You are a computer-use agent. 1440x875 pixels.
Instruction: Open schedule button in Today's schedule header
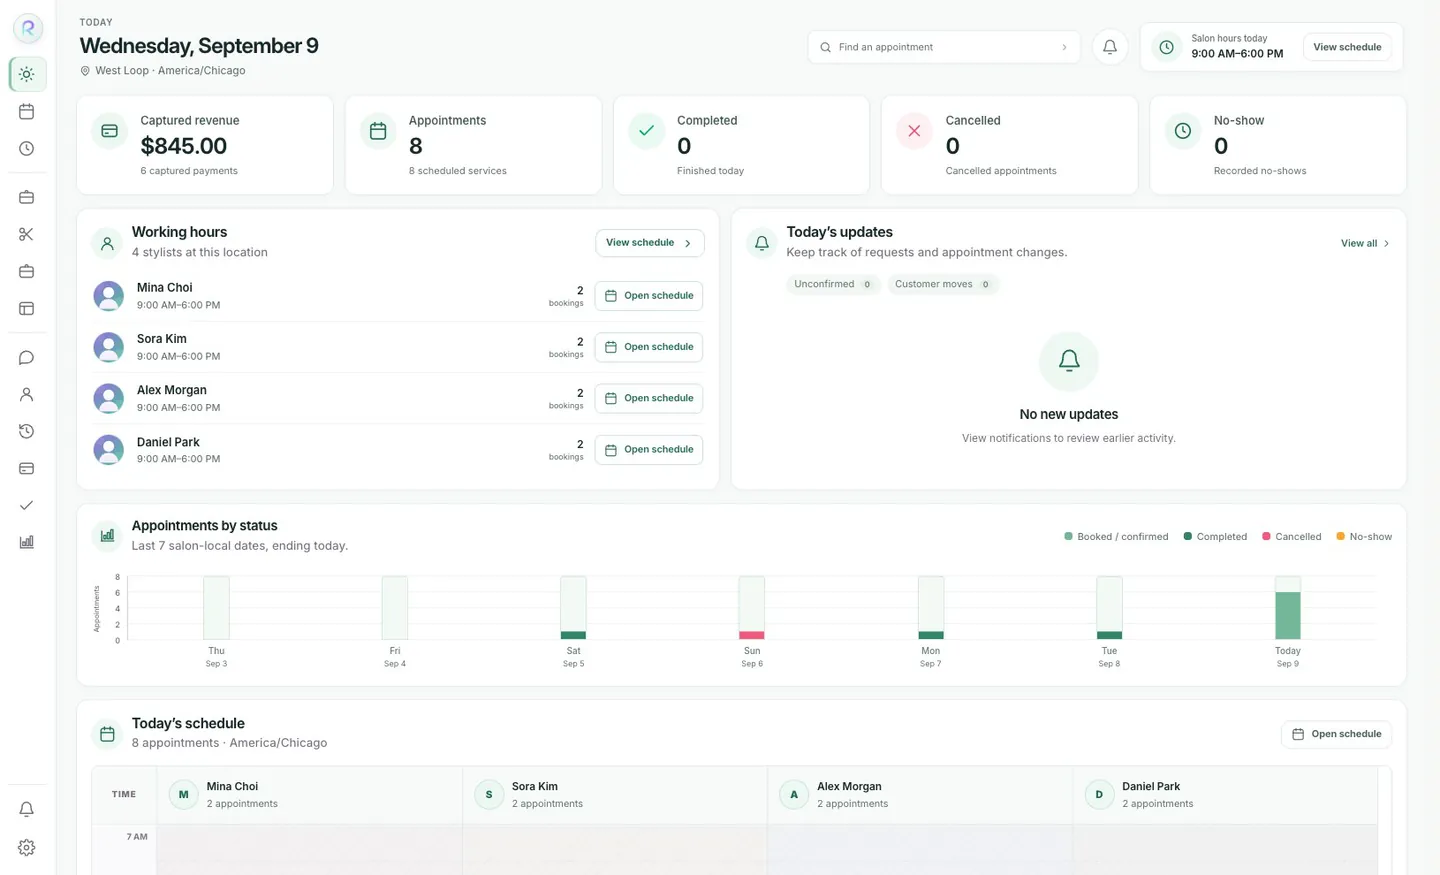coord(1336,734)
